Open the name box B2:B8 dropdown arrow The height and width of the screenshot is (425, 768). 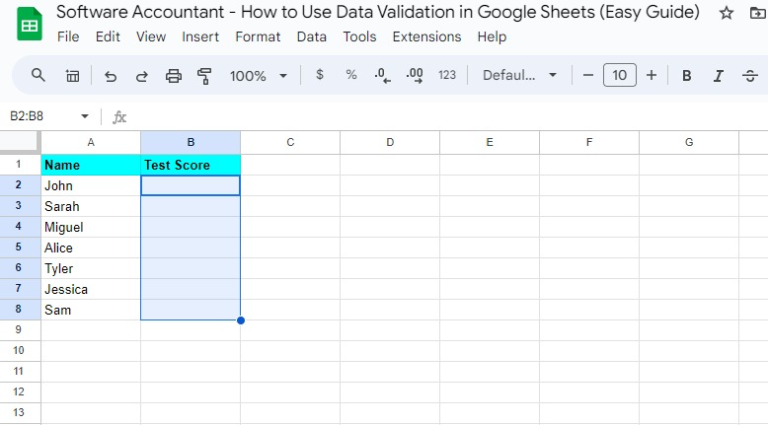(x=85, y=117)
